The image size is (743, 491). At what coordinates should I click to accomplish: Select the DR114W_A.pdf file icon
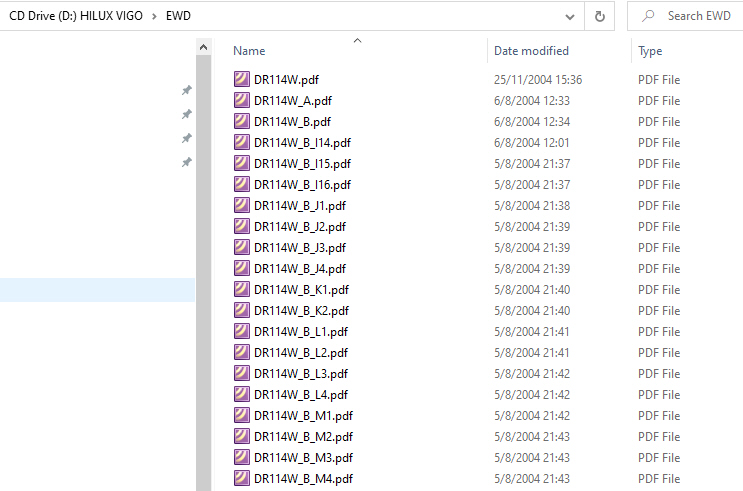click(x=242, y=100)
